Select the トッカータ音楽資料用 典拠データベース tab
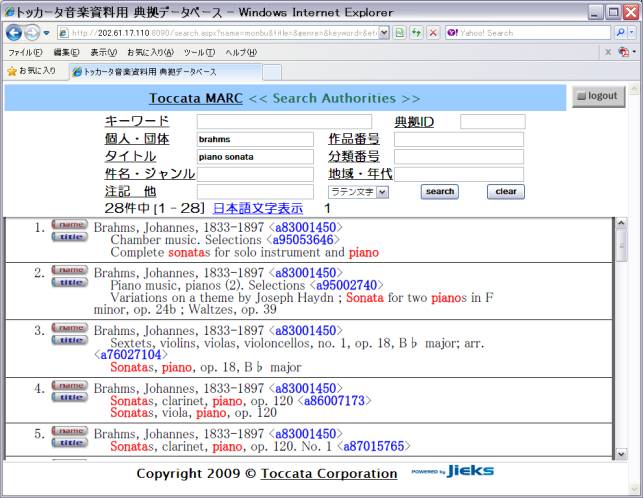643x498 pixels. tap(165, 72)
